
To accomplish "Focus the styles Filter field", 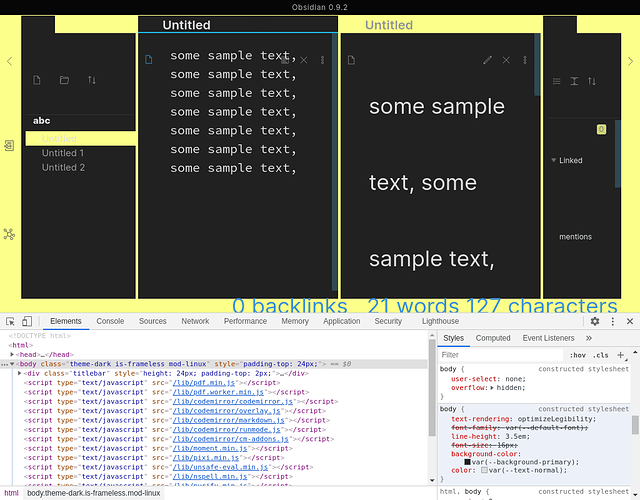I will 501,355.
